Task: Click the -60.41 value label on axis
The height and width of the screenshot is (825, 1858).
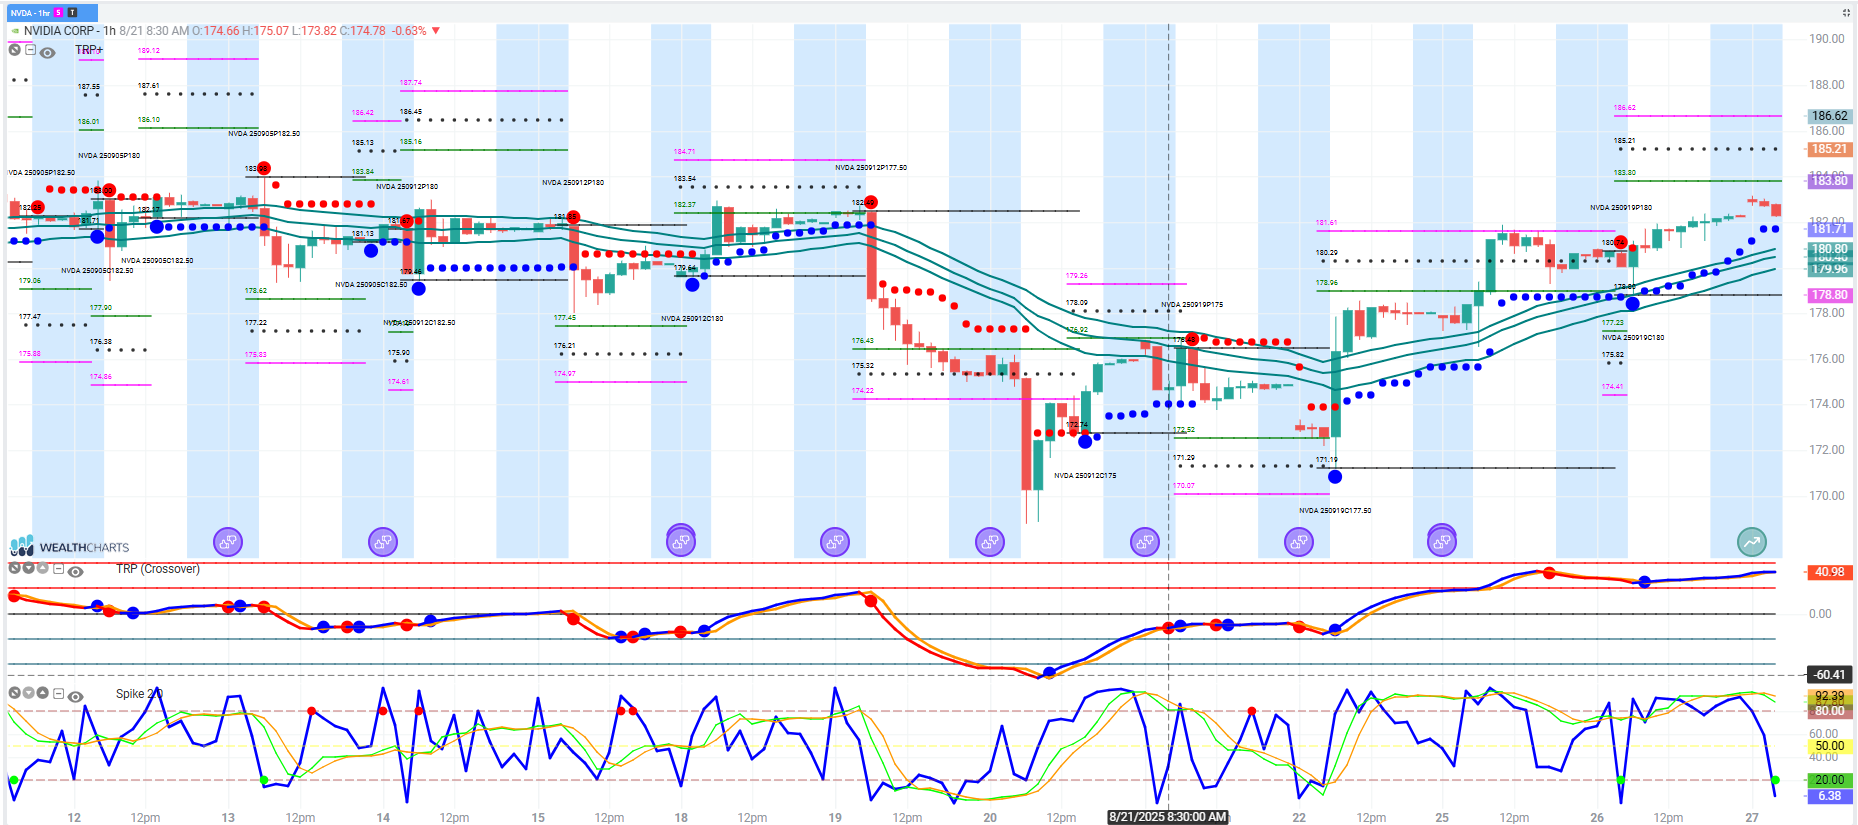Action: (x=1830, y=675)
